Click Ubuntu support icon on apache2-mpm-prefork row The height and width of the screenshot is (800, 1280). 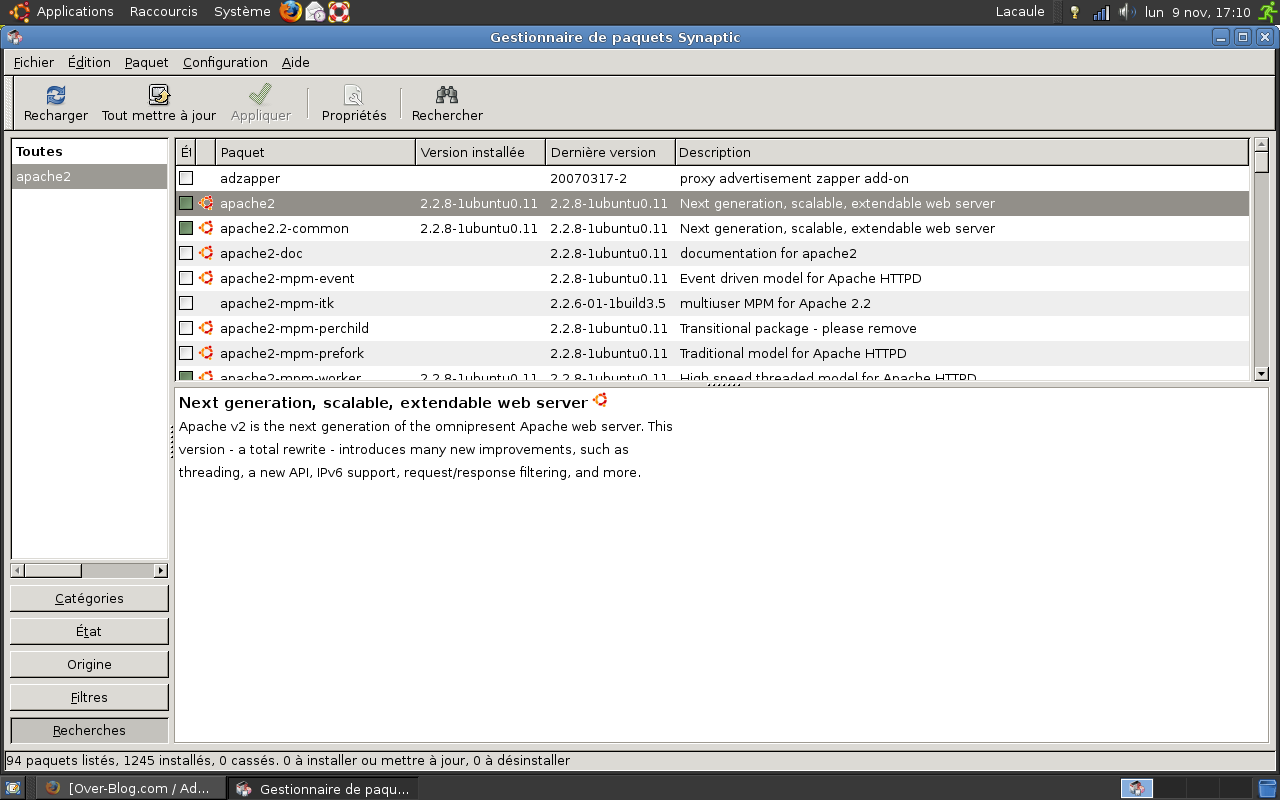[206, 353]
